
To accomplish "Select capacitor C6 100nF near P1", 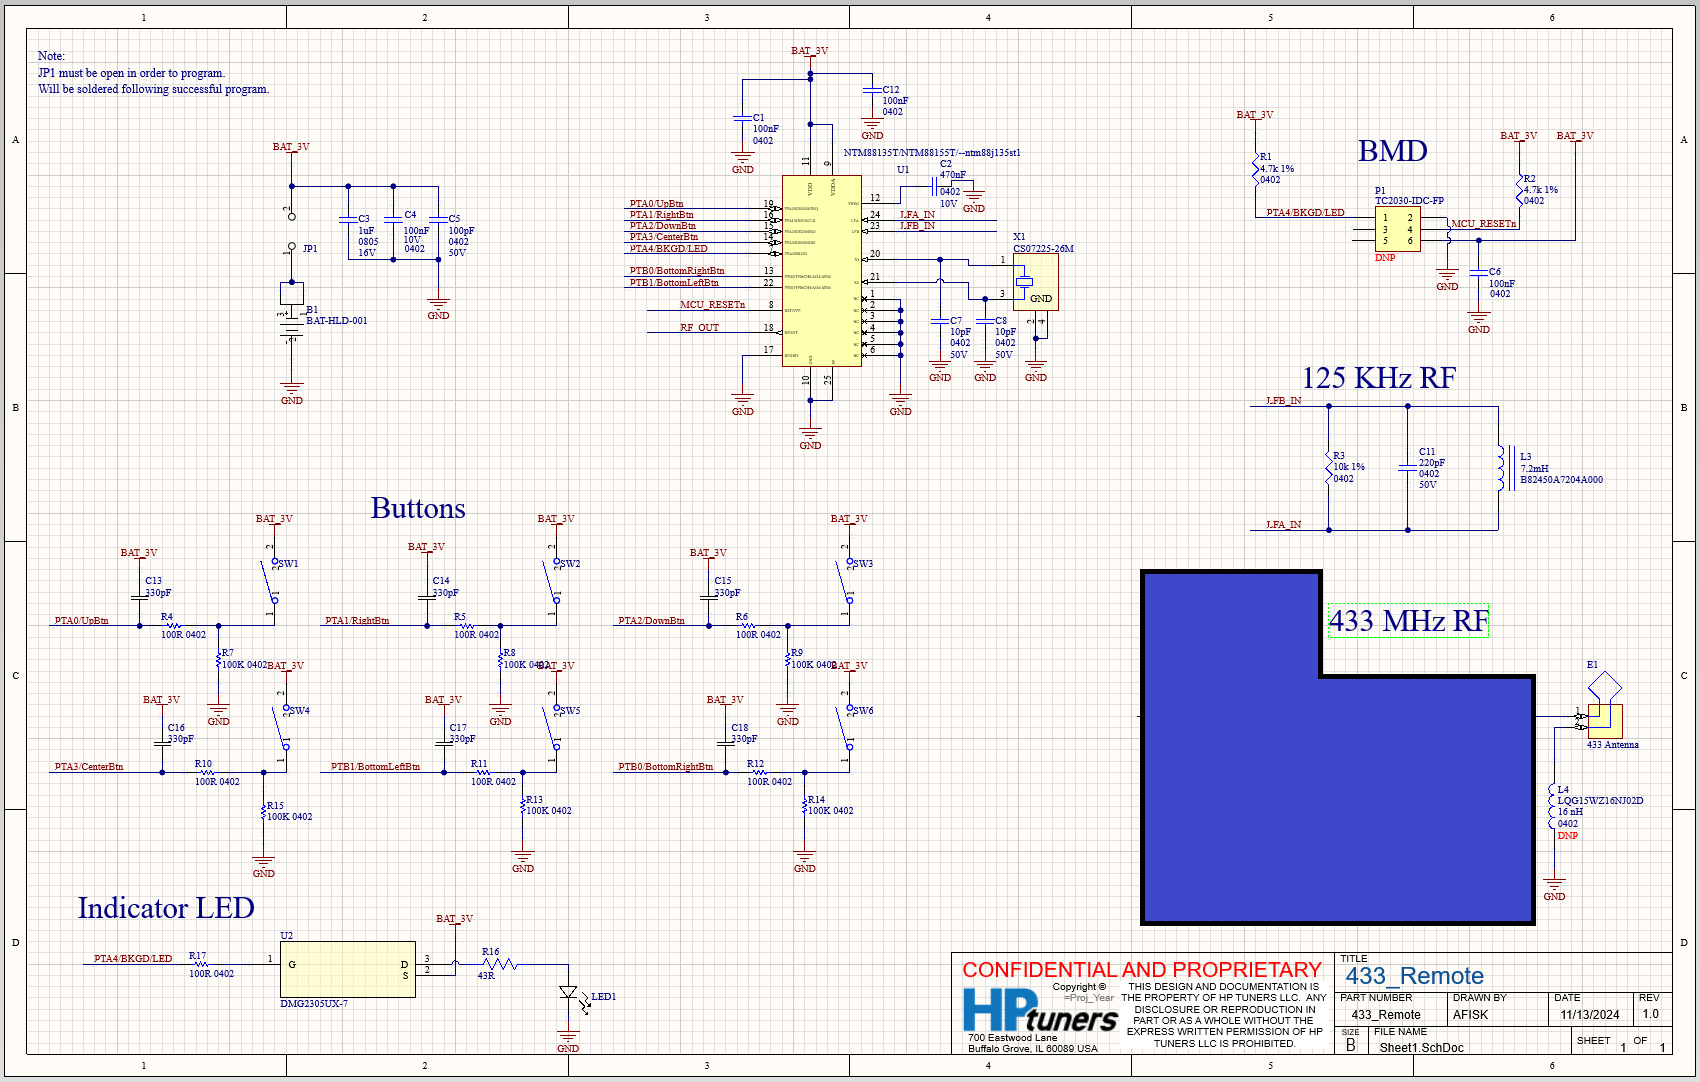I will tap(1479, 273).
